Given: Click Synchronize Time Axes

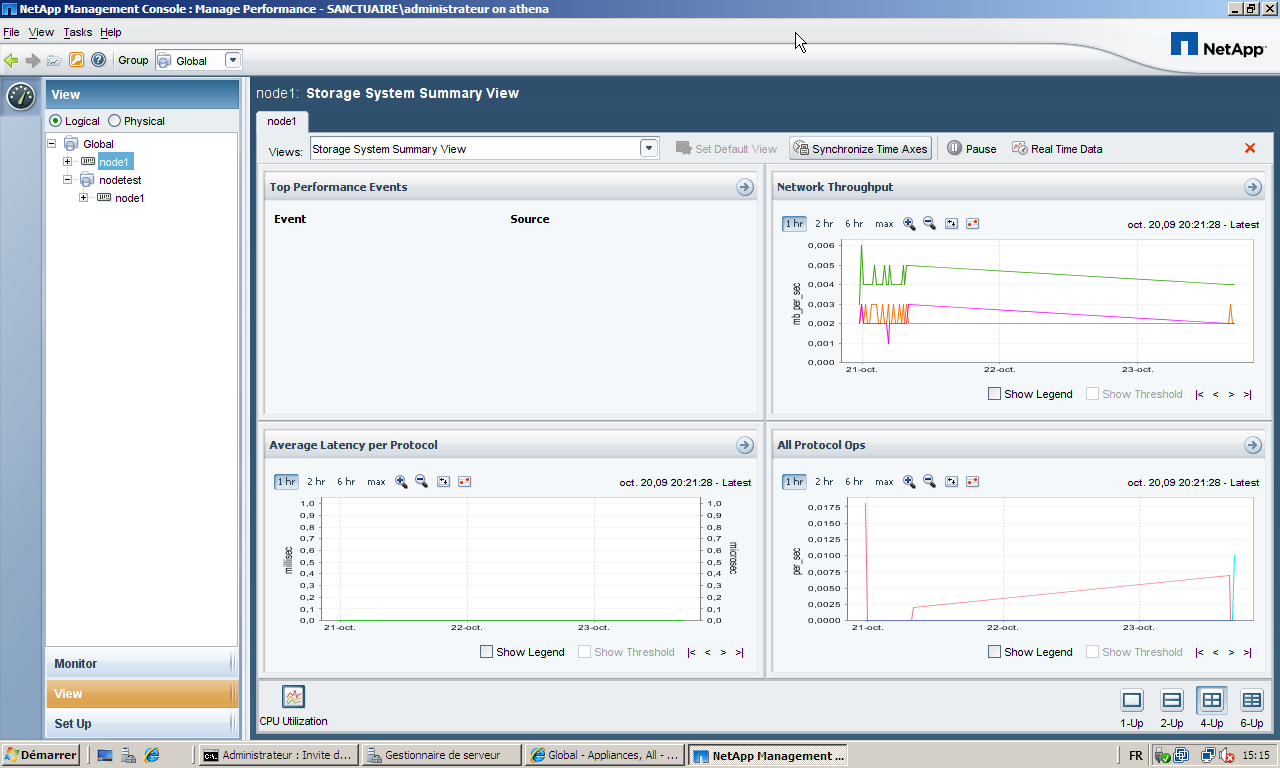Looking at the screenshot, I should point(860,148).
